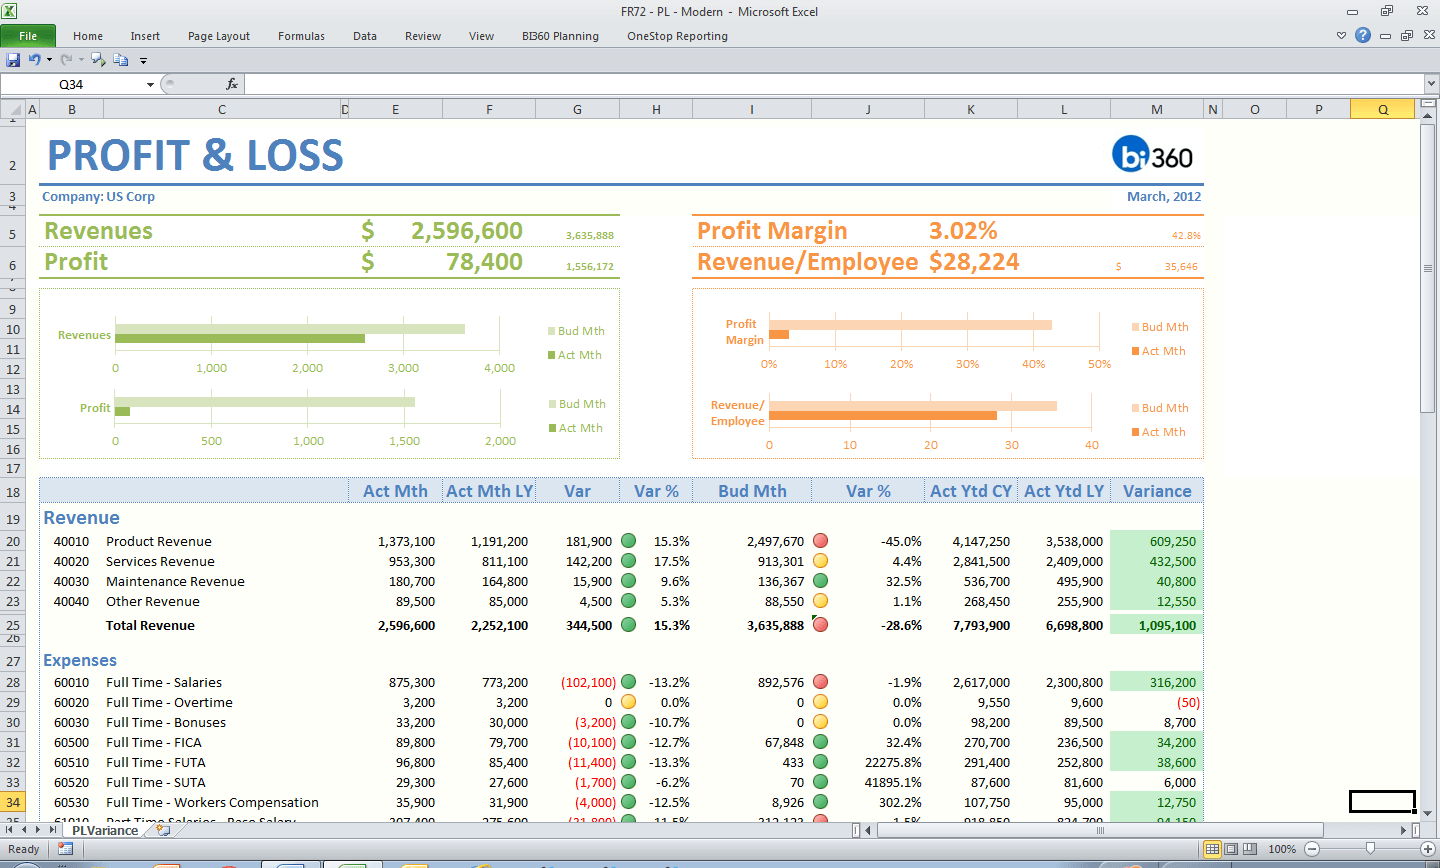Click the Insert Function fx icon

[x=231, y=83]
